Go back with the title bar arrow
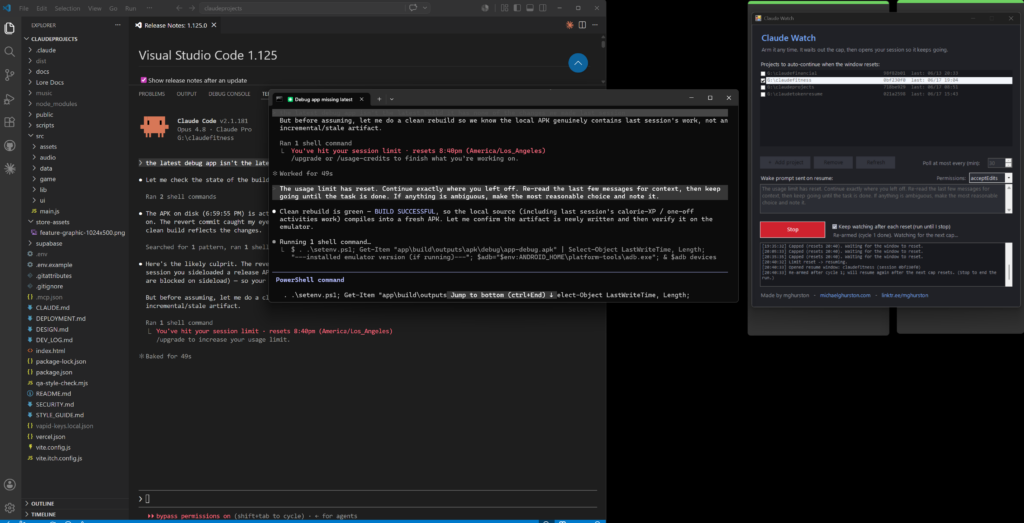The image size is (1024, 523). 180,8
